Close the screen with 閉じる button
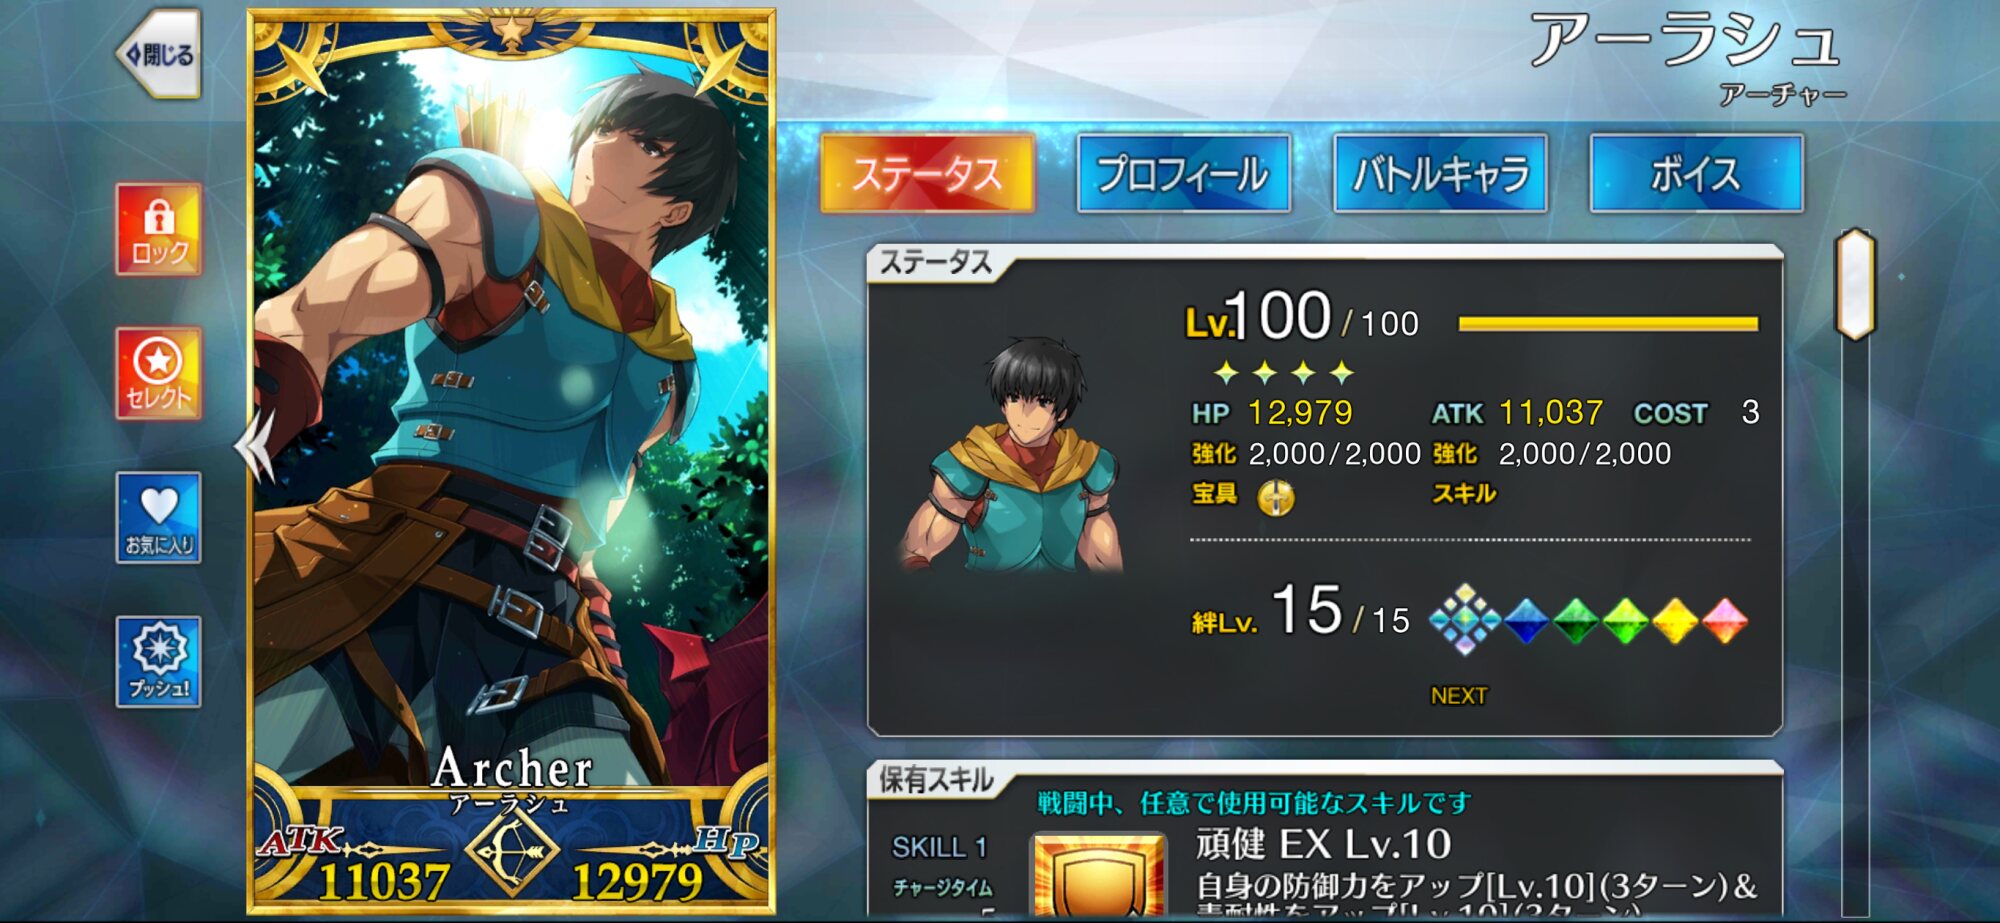2000x923 pixels. (160, 54)
